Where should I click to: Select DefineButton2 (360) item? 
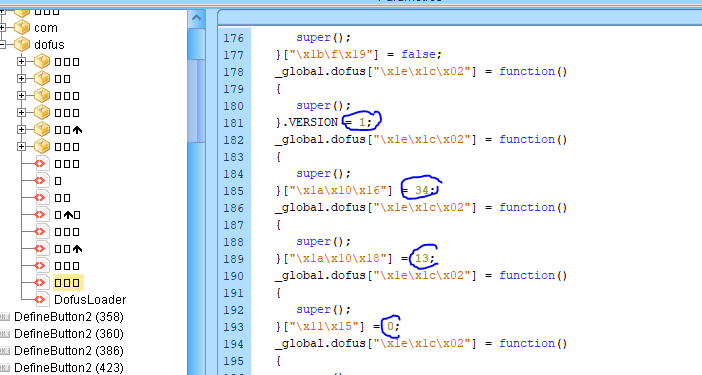pos(68,334)
